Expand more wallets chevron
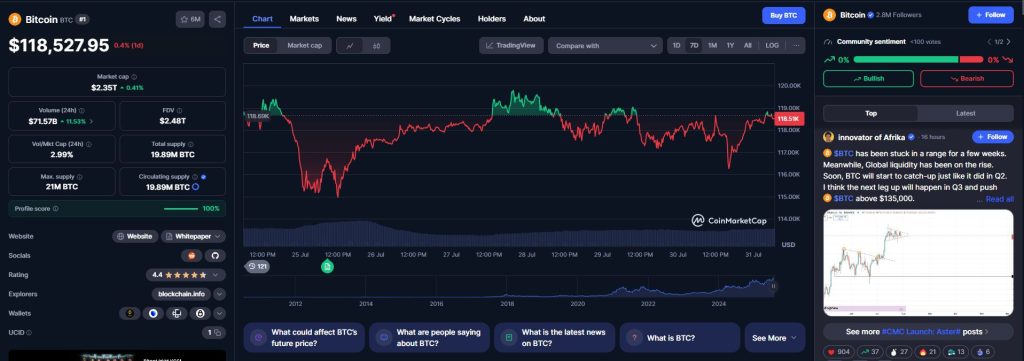1024x361 pixels. pos(219,314)
